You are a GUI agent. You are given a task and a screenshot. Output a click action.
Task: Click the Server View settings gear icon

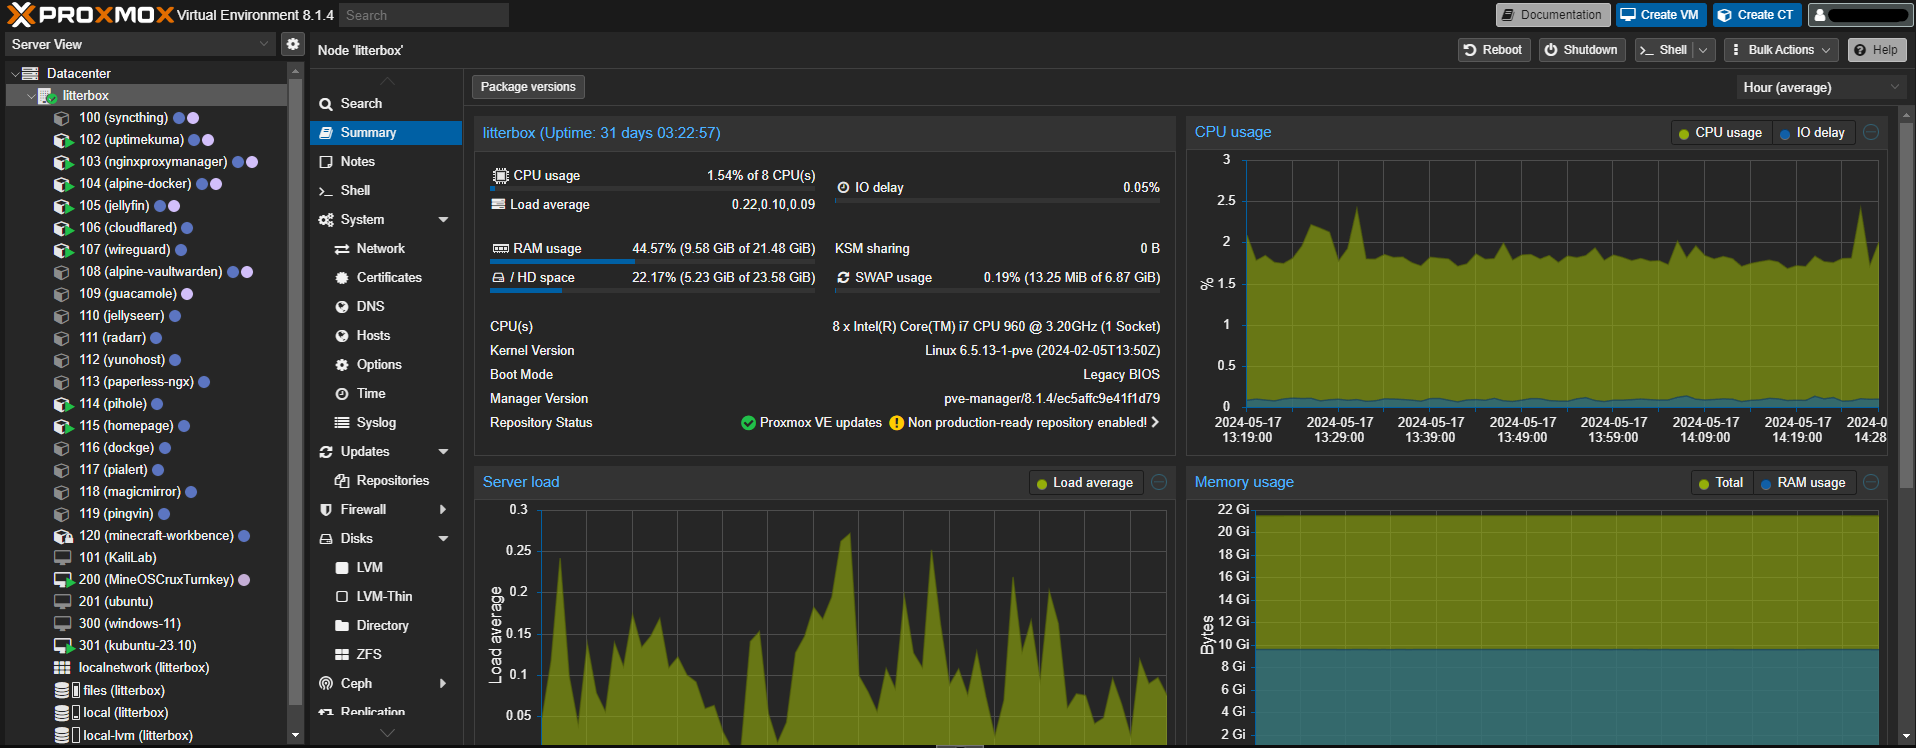tap(292, 44)
